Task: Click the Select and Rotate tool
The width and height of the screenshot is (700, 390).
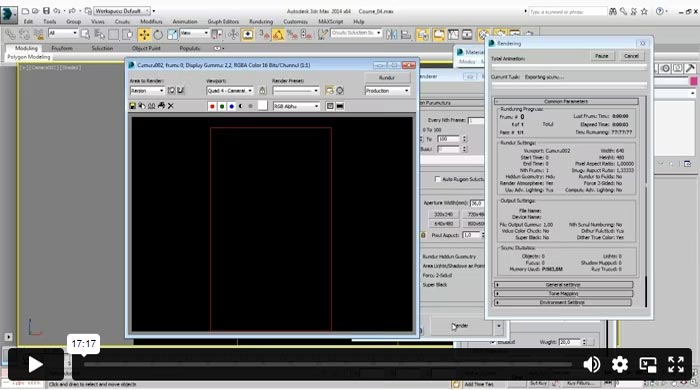Action: pos(158,34)
